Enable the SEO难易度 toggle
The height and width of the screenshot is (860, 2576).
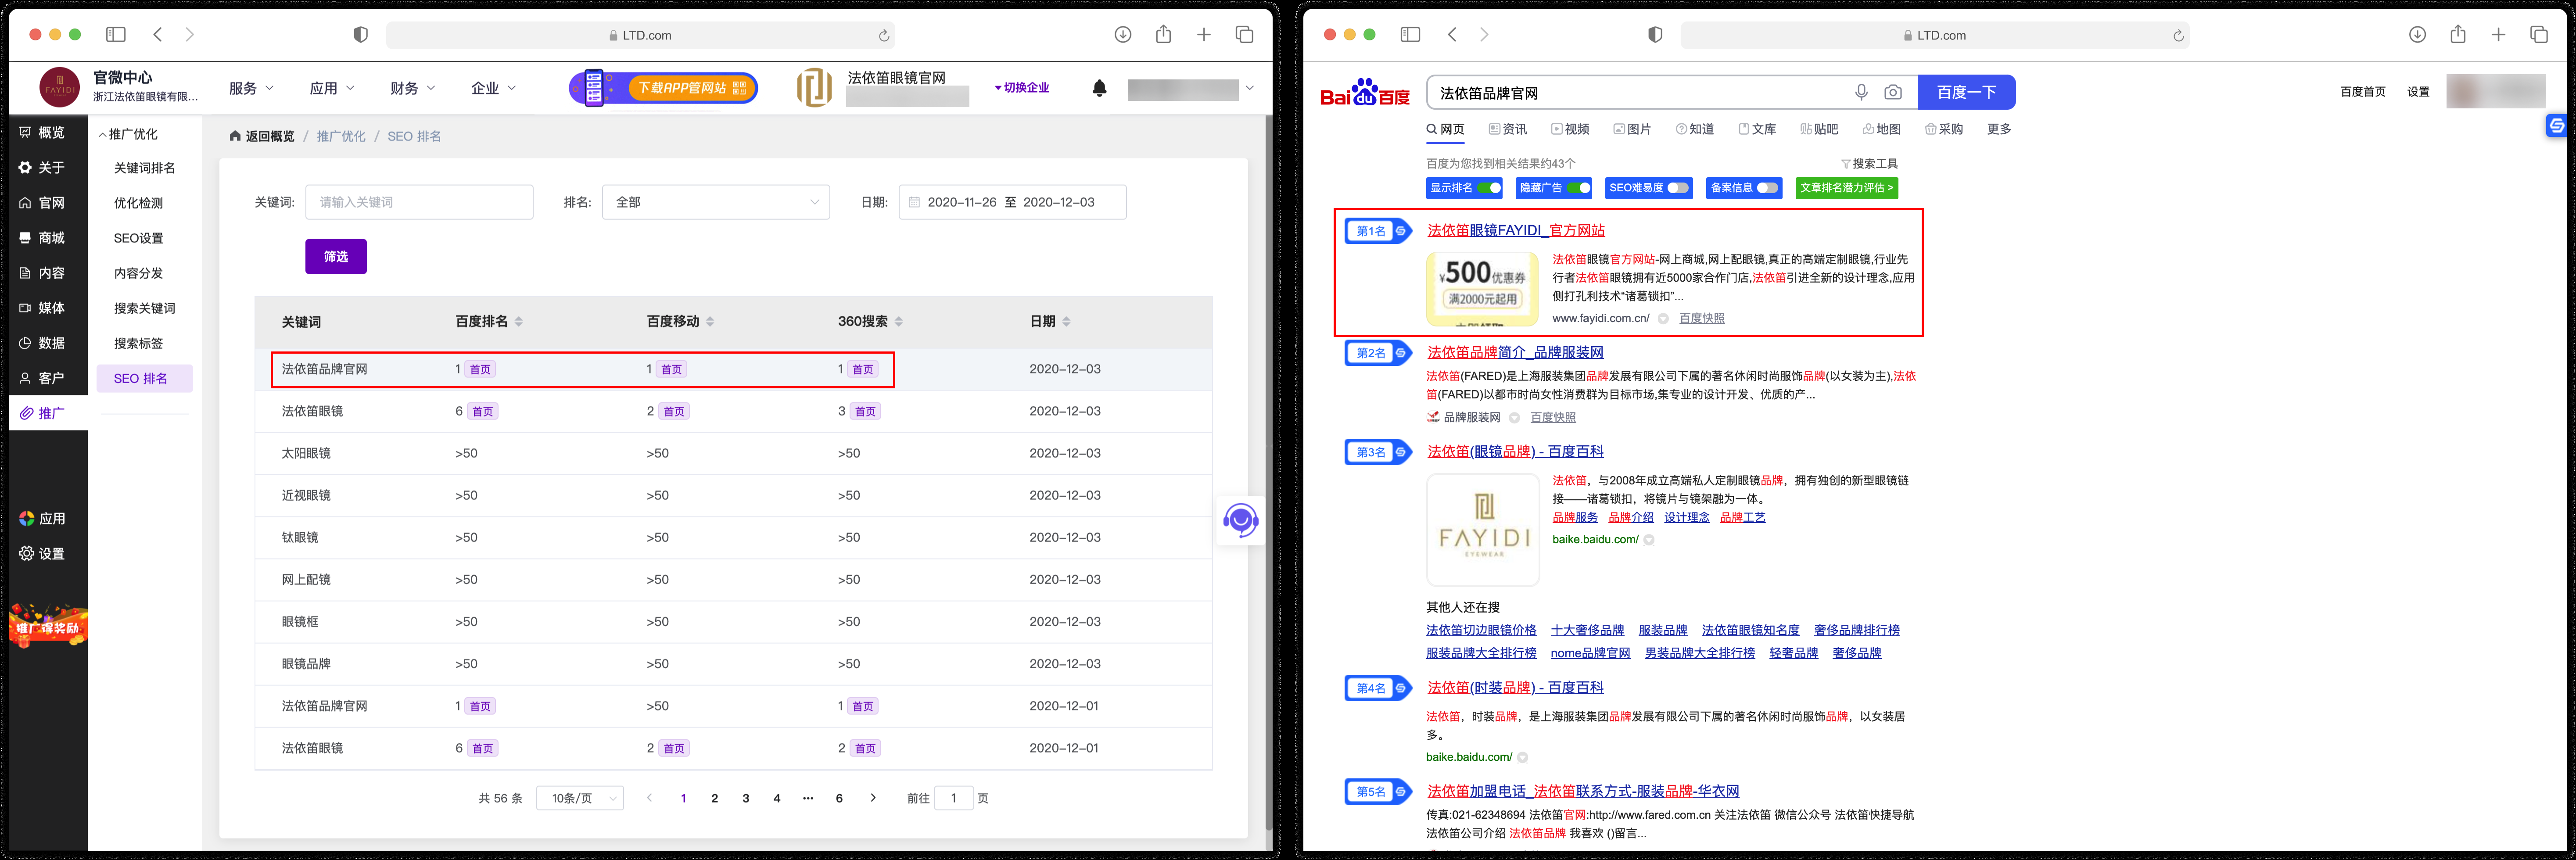1679,187
